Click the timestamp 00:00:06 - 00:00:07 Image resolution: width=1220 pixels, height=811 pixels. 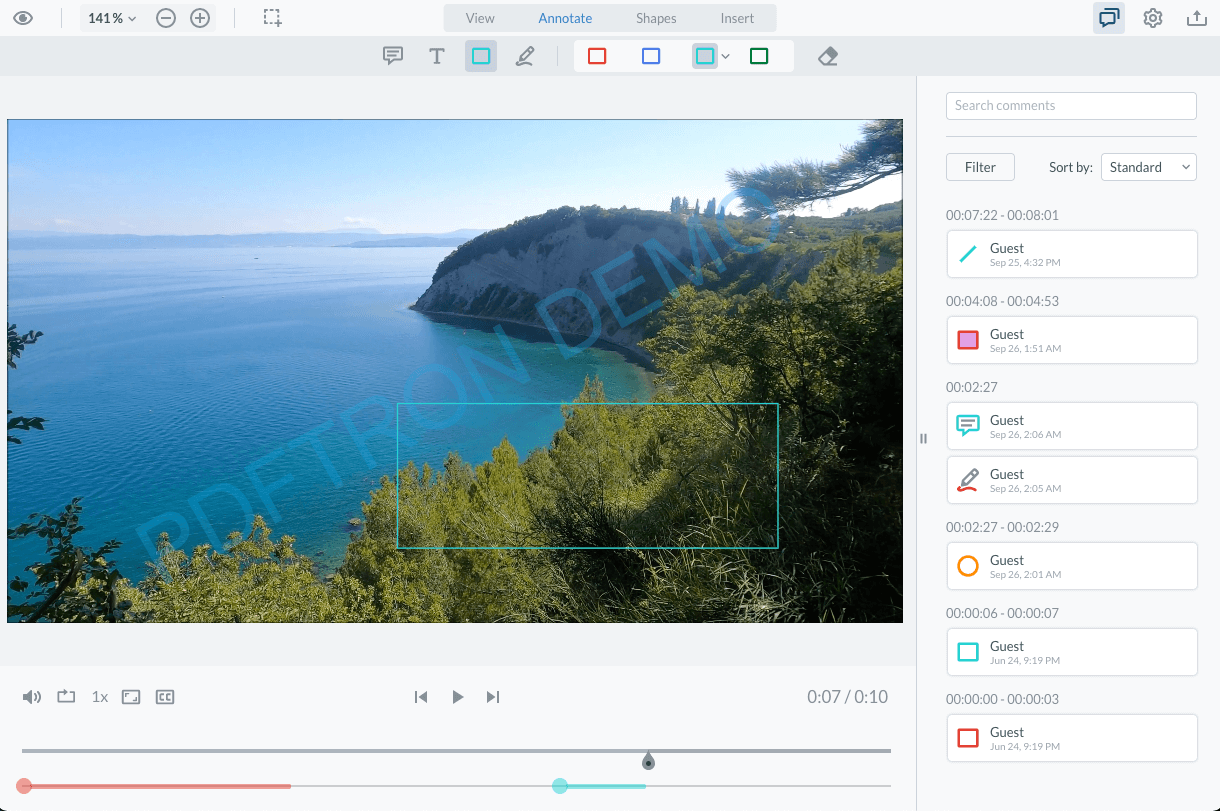(1002, 613)
